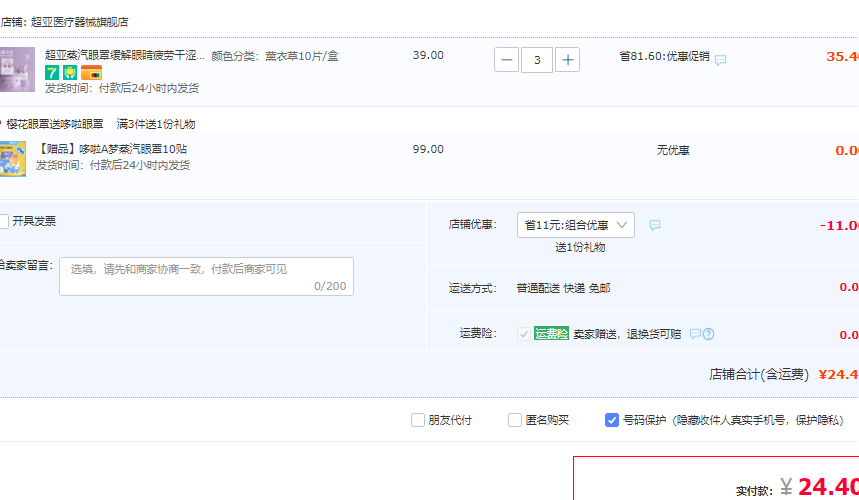This screenshot has width=859, height=500.
Task: Click the 实付款 payable amount label
Action: tap(754, 491)
